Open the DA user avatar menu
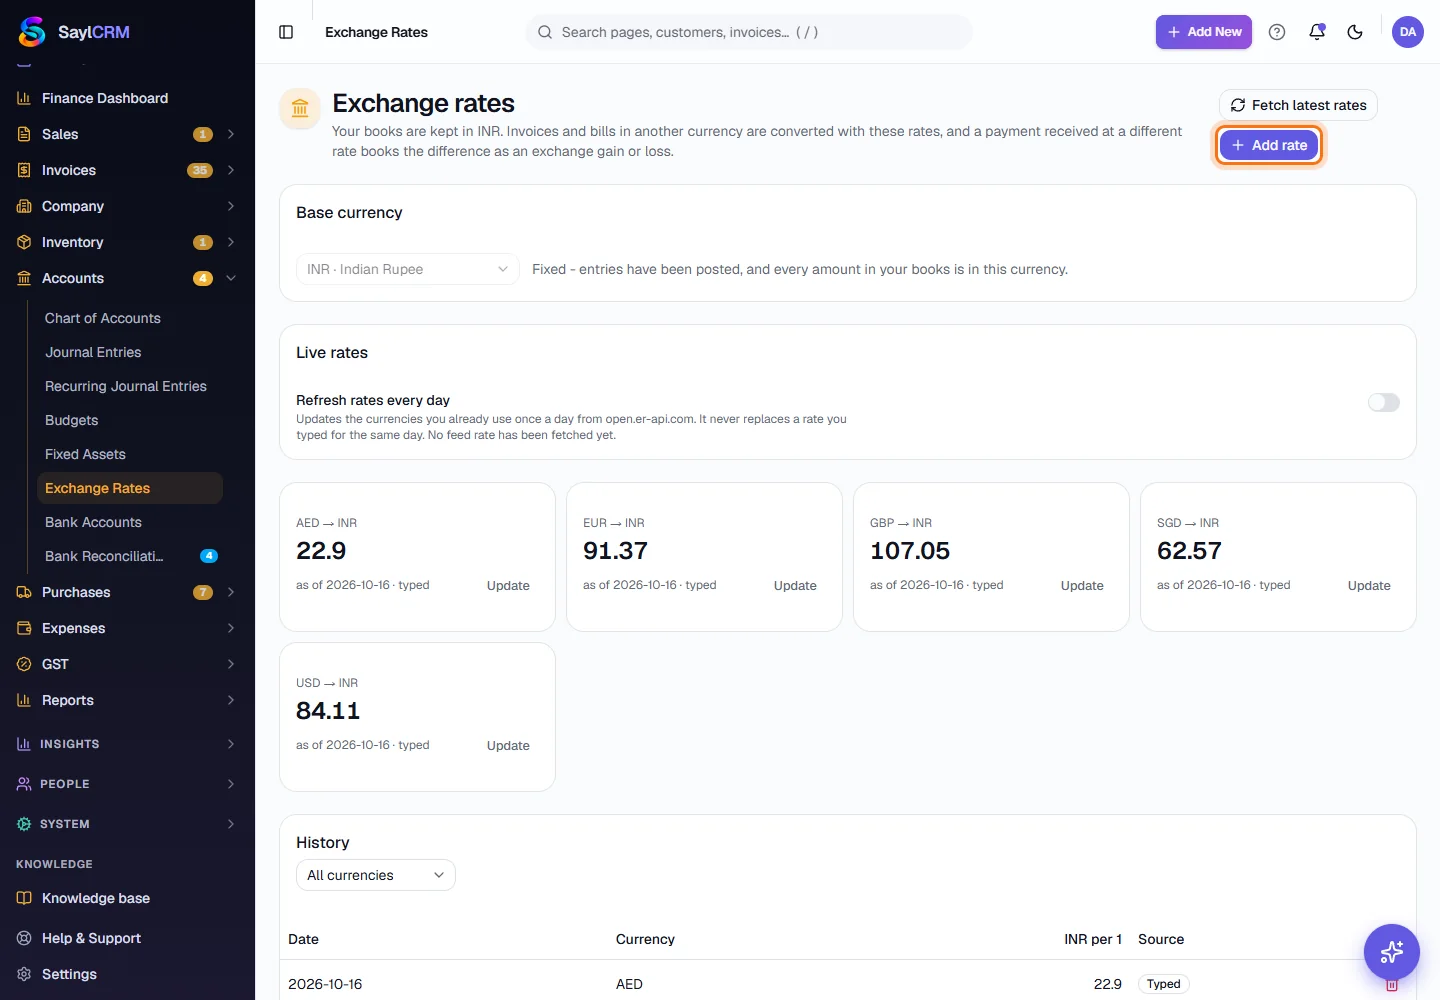Screen dimensions: 1440x1000 click(x=1408, y=32)
